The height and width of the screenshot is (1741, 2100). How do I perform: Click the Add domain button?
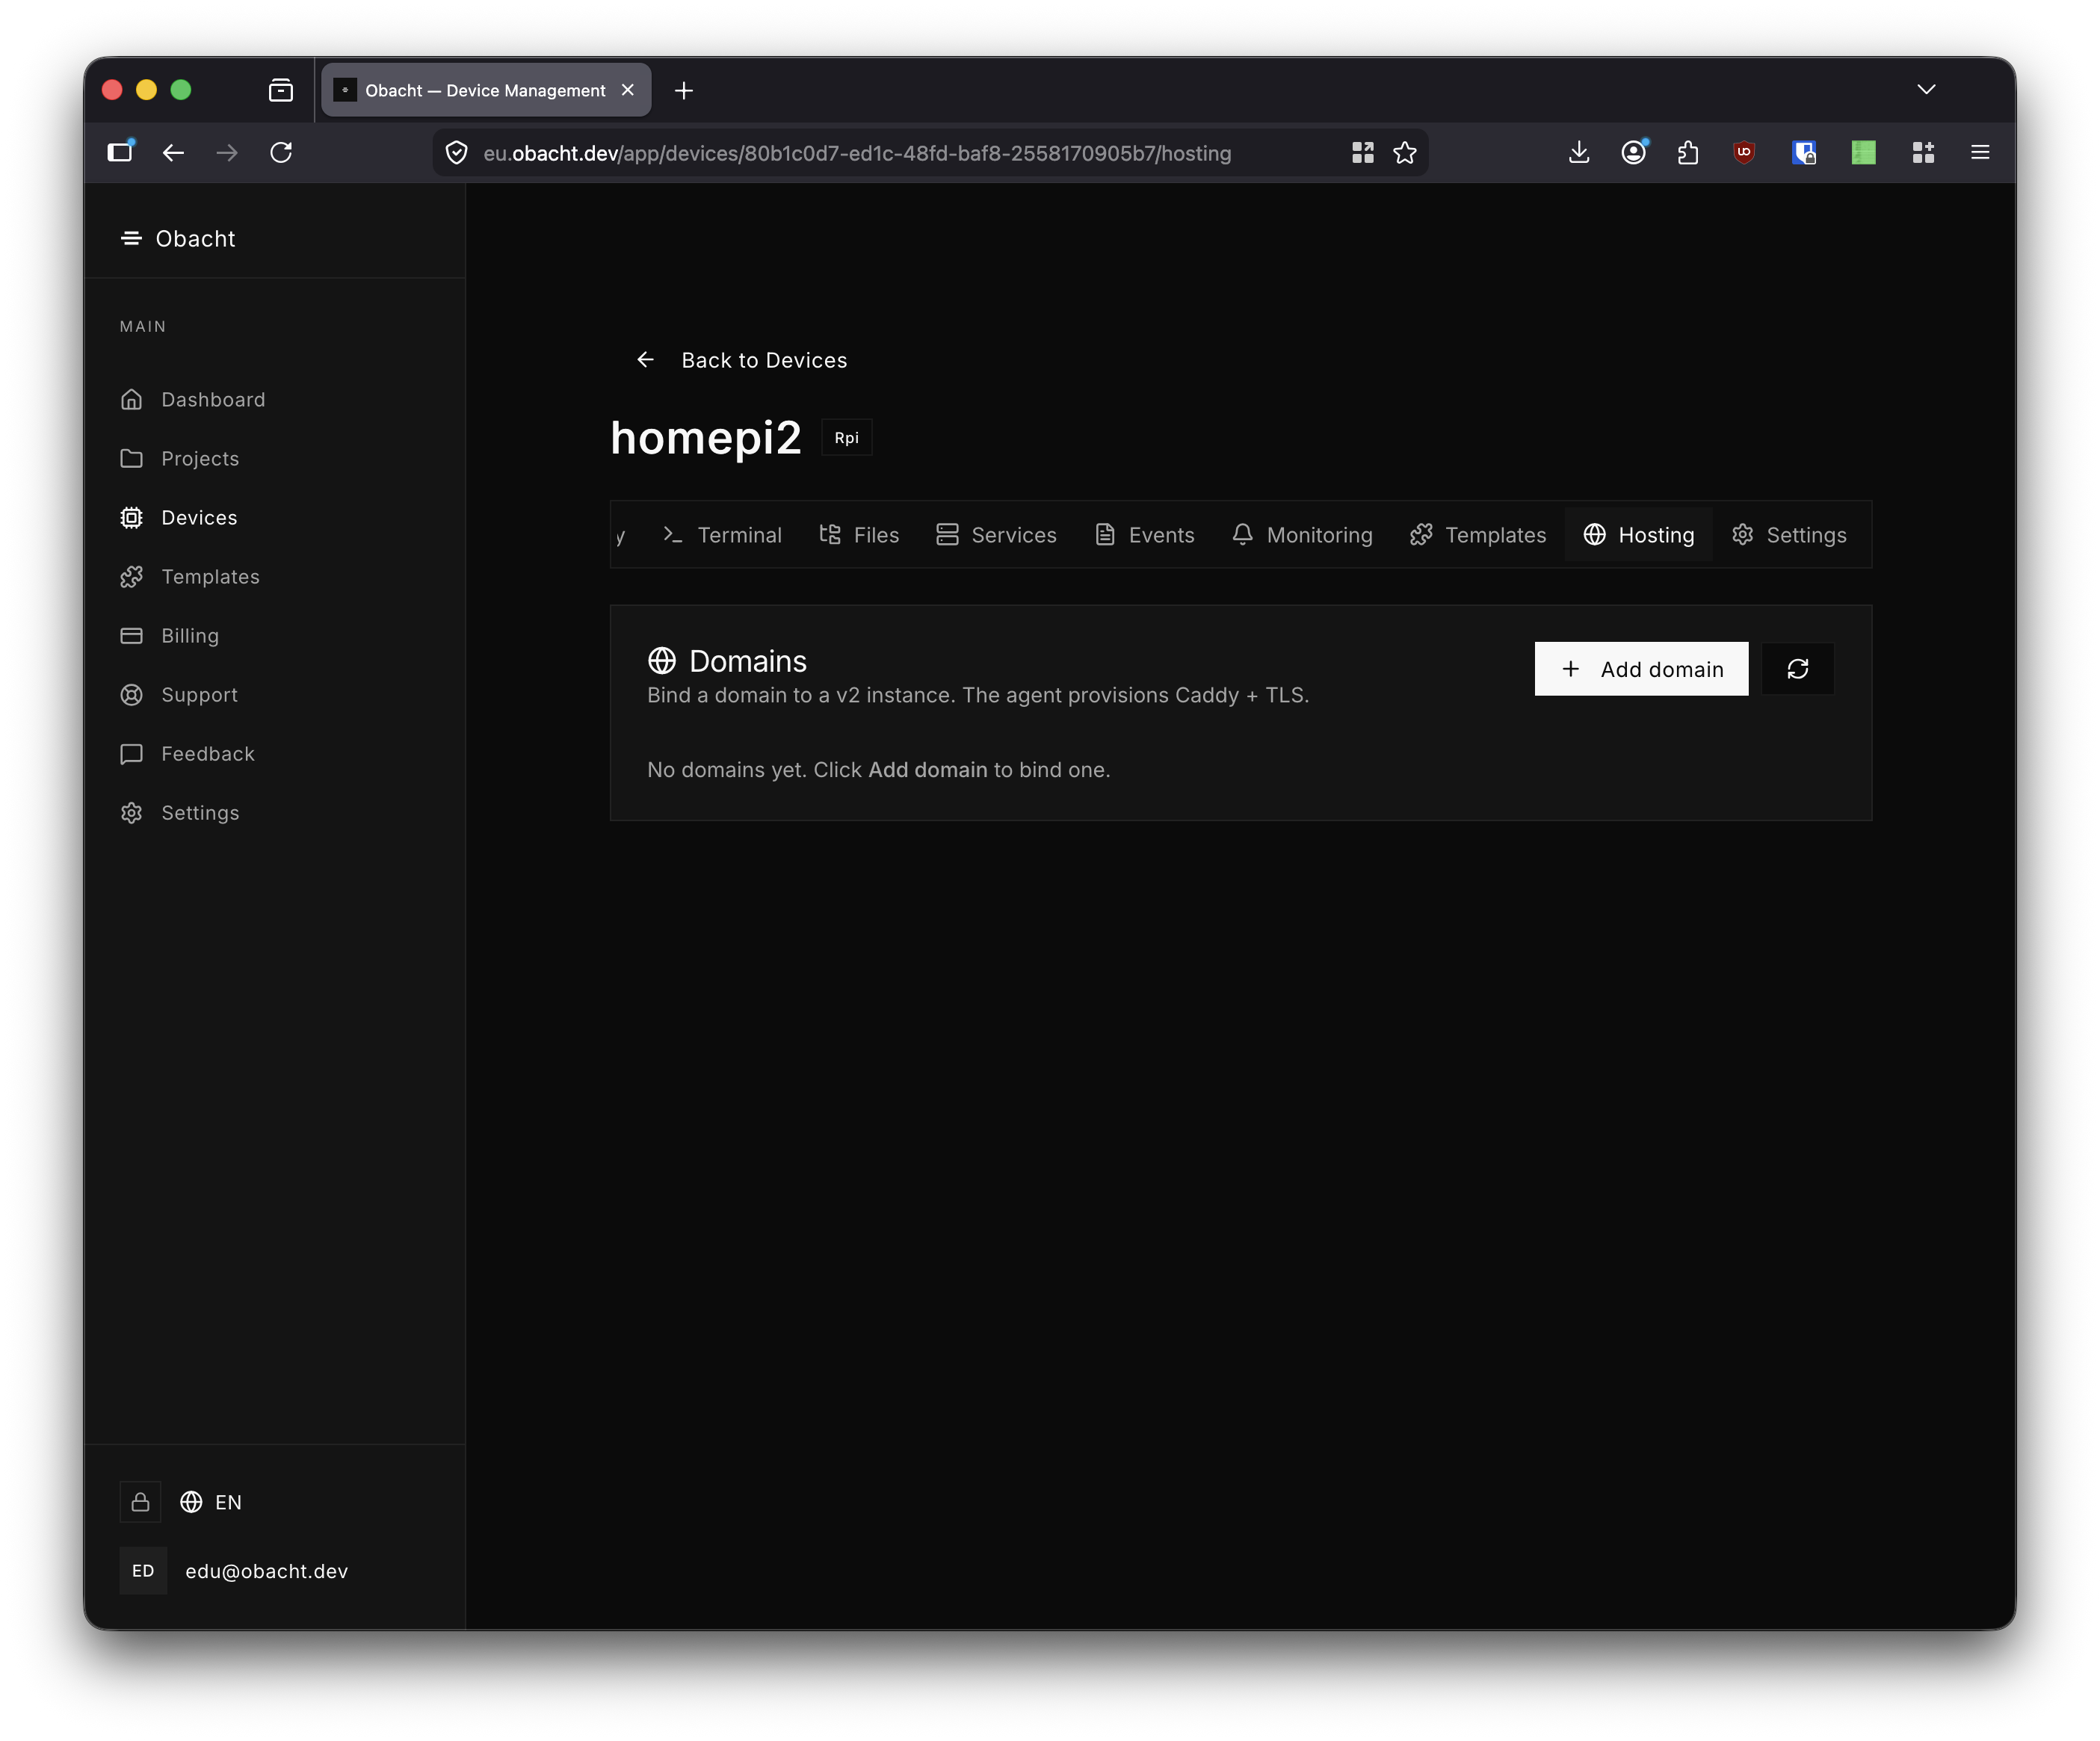point(1641,669)
